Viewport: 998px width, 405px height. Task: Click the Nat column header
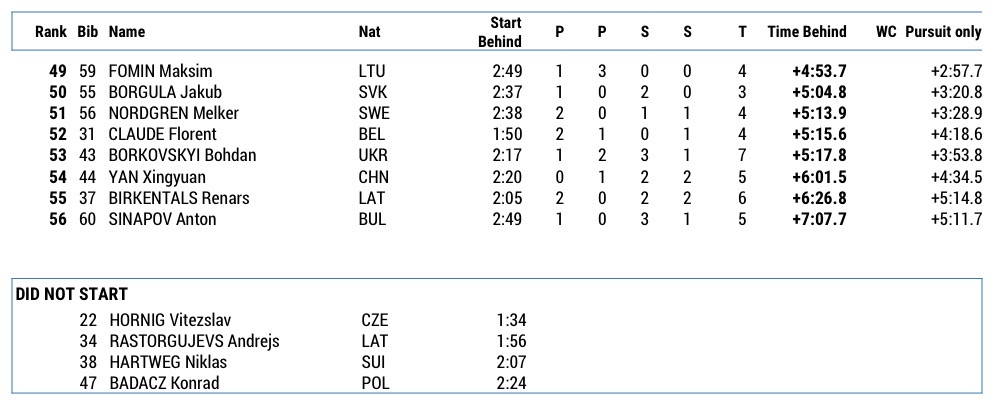(x=369, y=32)
